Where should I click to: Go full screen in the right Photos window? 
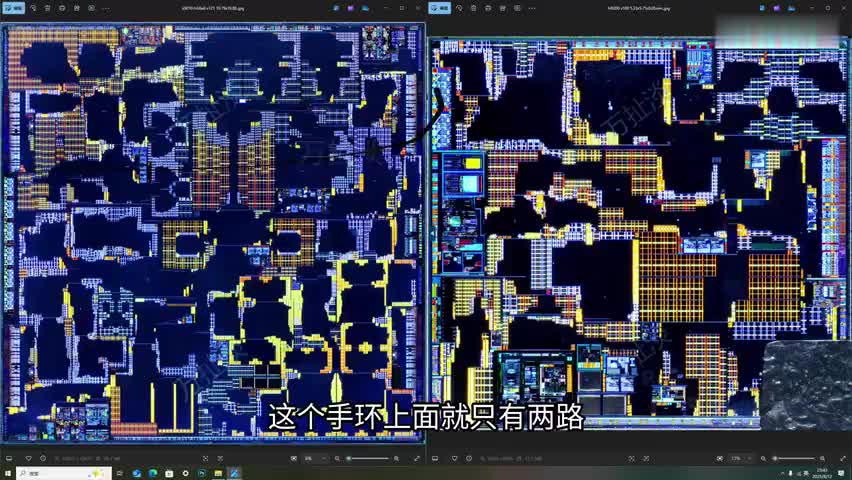pyautogui.click(x=843, y=458)
